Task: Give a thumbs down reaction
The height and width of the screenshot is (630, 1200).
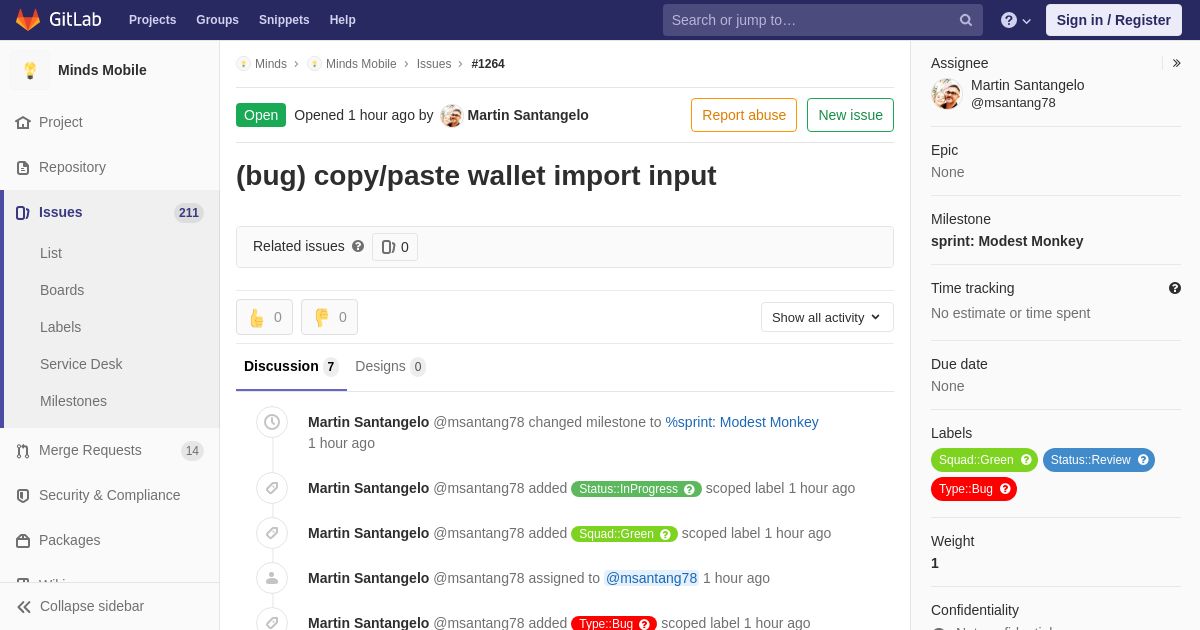Action: [329, 317]
